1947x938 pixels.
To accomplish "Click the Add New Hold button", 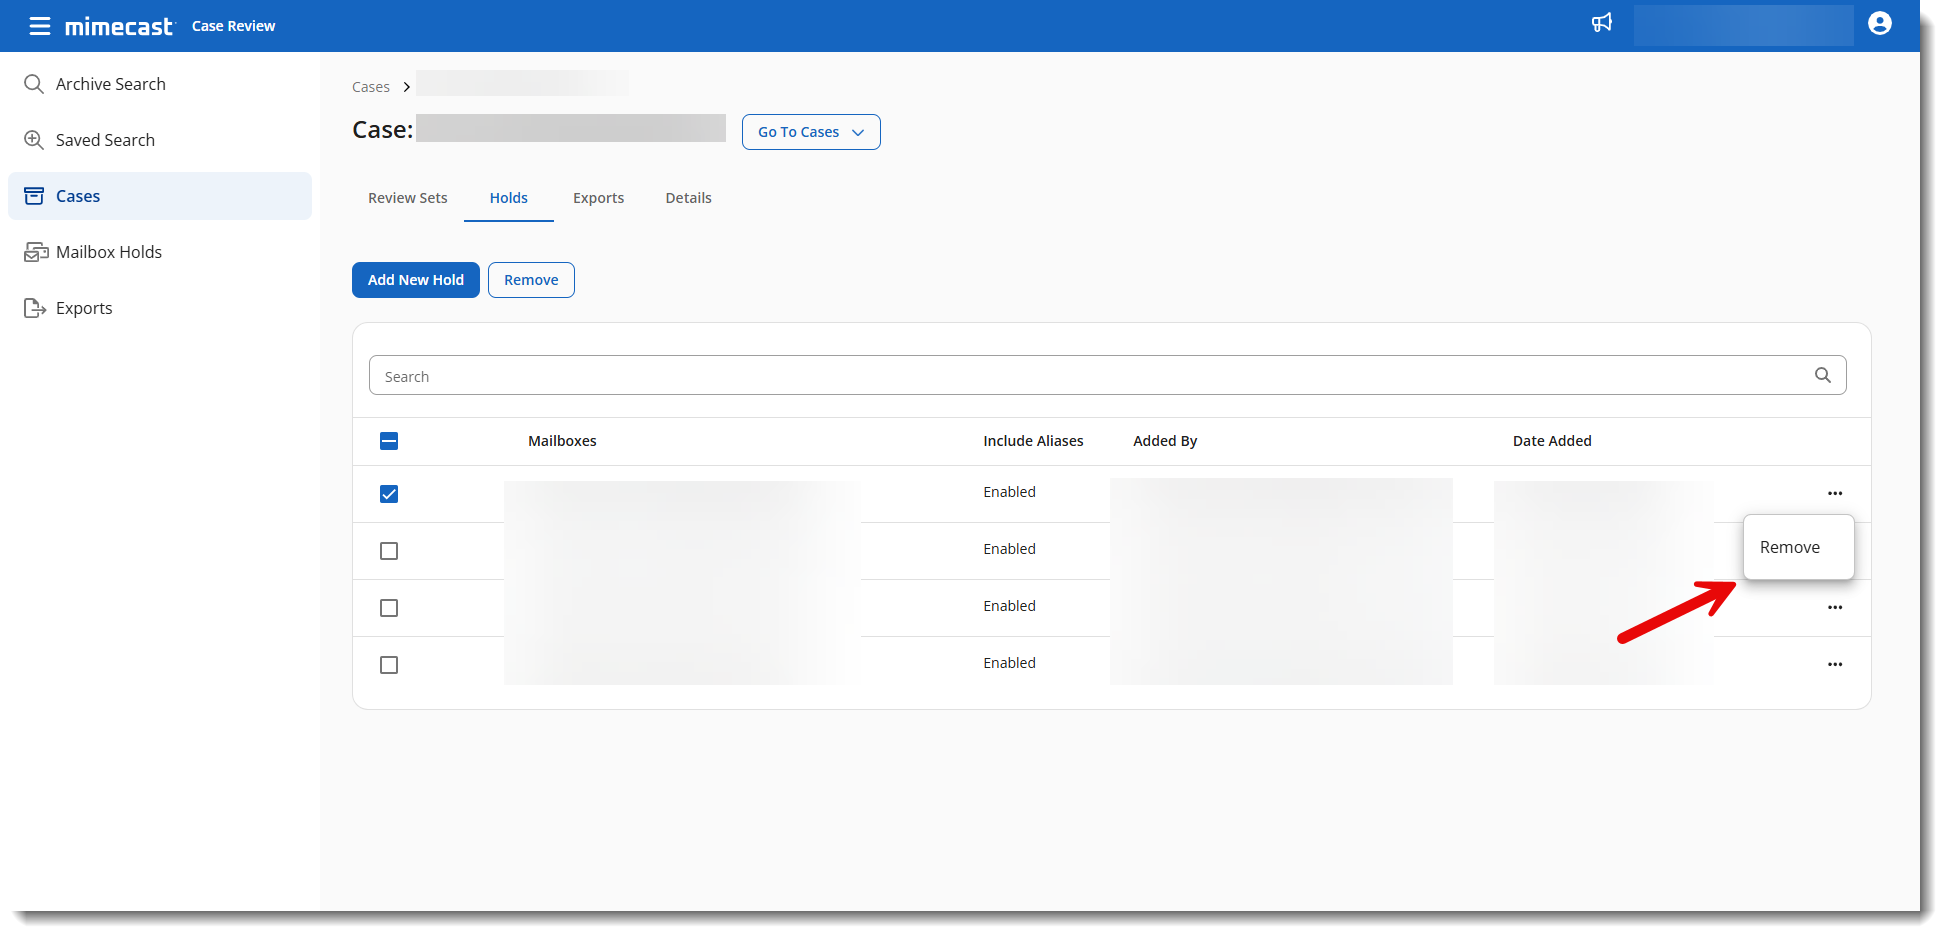I will [x=415, y=280].
